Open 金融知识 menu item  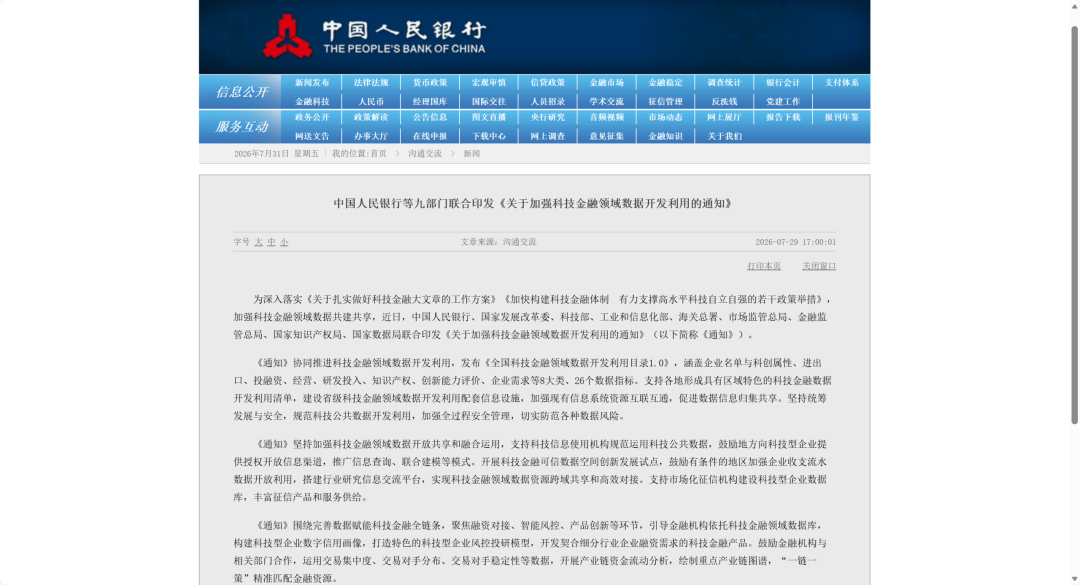[665, 136]
